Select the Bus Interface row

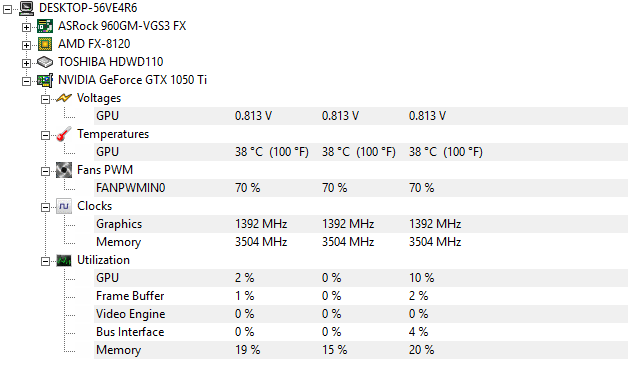361,332
